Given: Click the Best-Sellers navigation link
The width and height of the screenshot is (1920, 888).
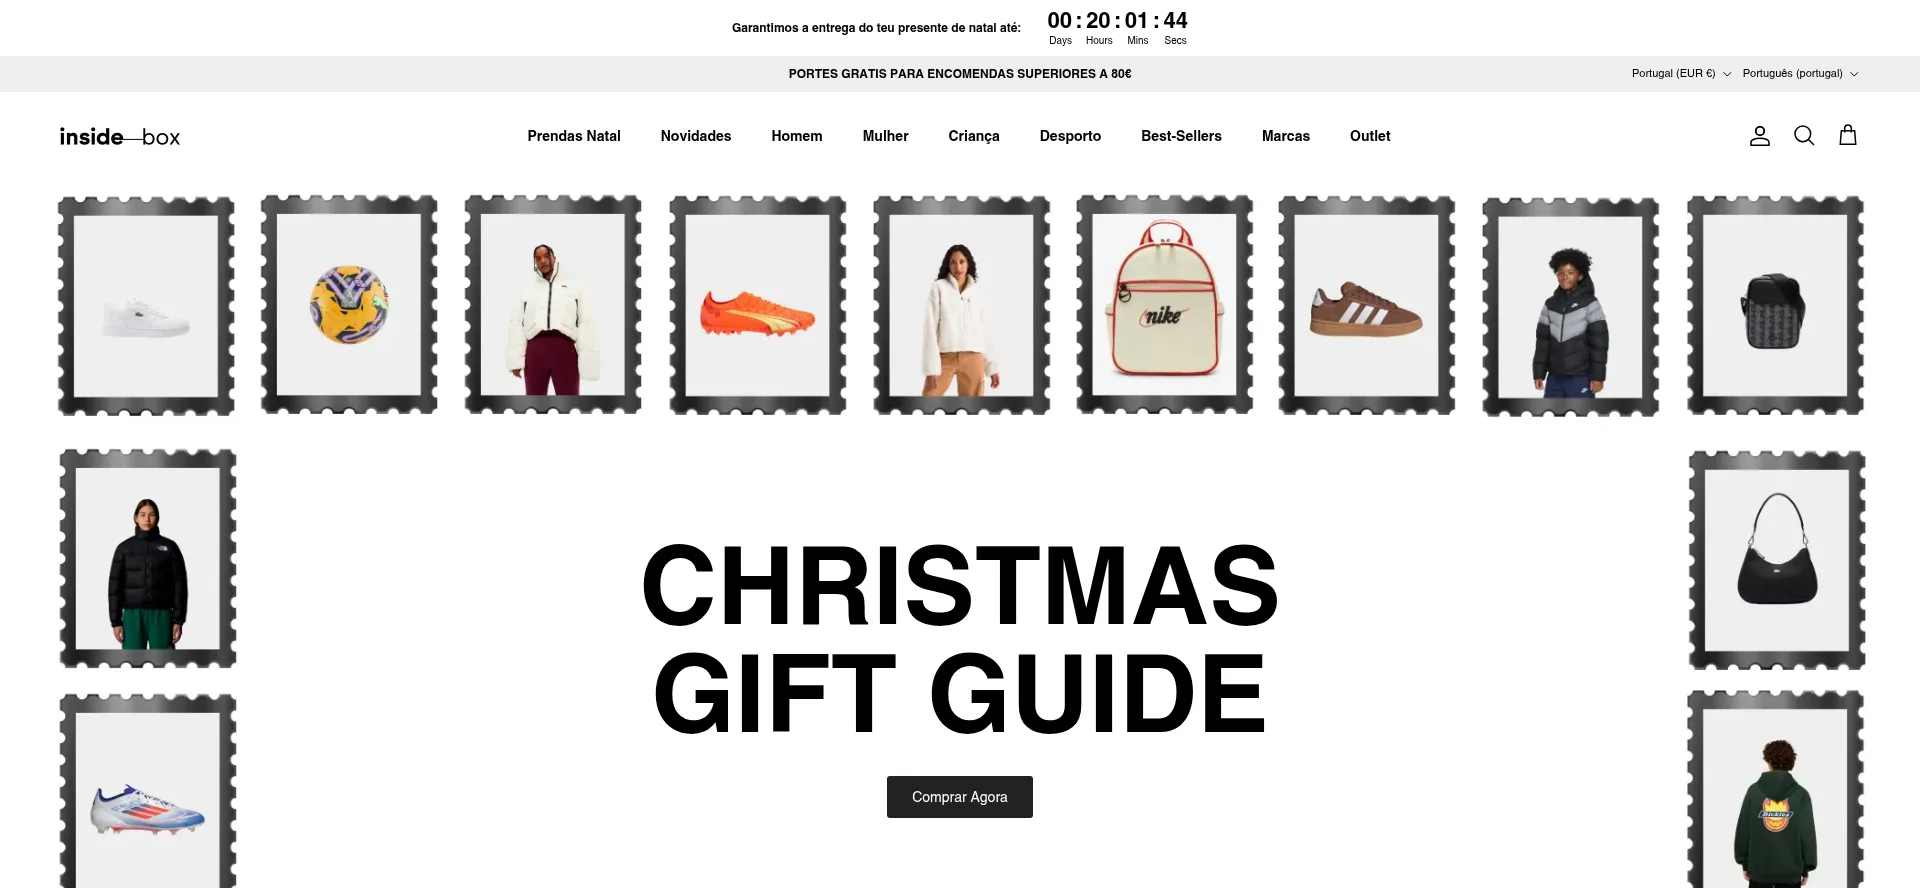Looking at the screenshot, I should click(x=1181, y=136).
